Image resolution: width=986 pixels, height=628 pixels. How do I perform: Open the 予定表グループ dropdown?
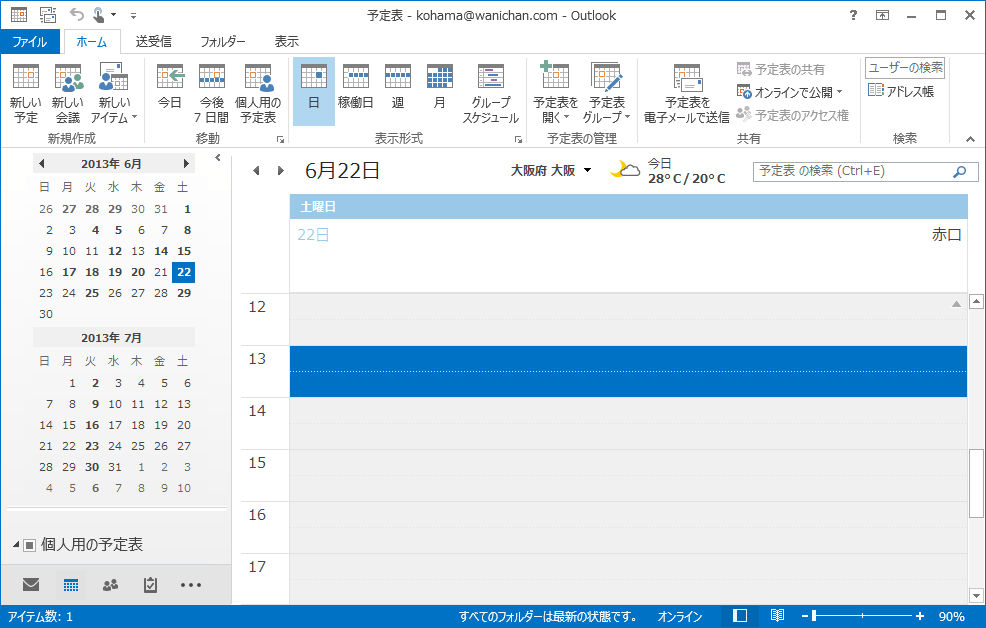pyautogui.click(x=607, y=94)
